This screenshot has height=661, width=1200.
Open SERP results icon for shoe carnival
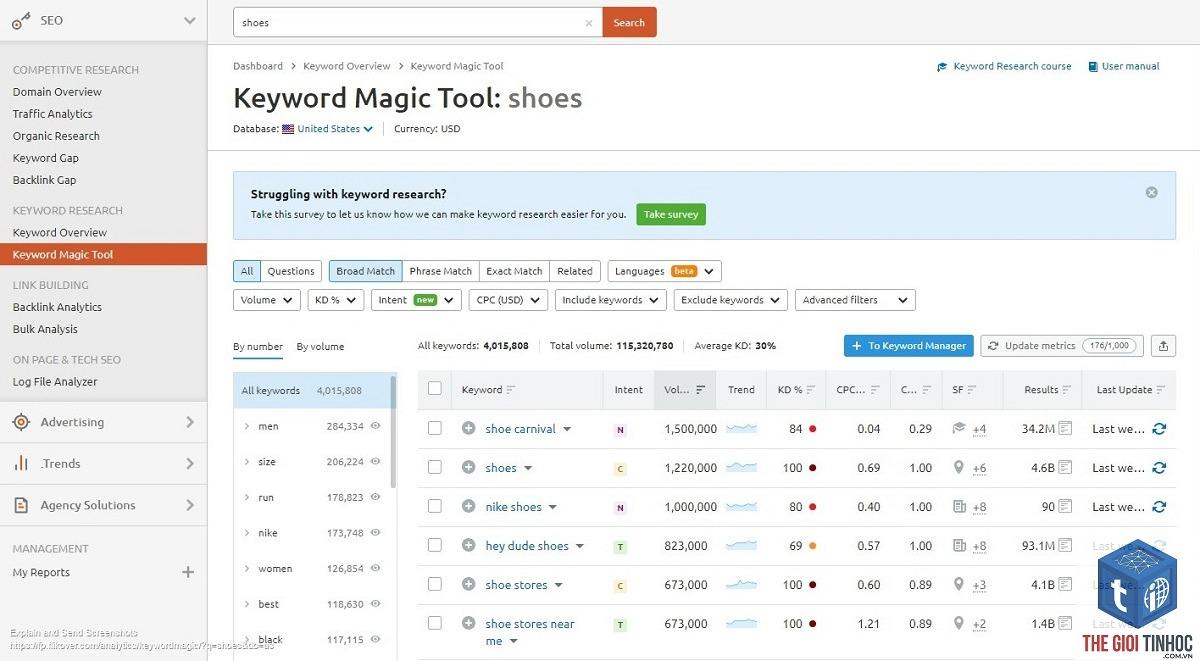1065,428
